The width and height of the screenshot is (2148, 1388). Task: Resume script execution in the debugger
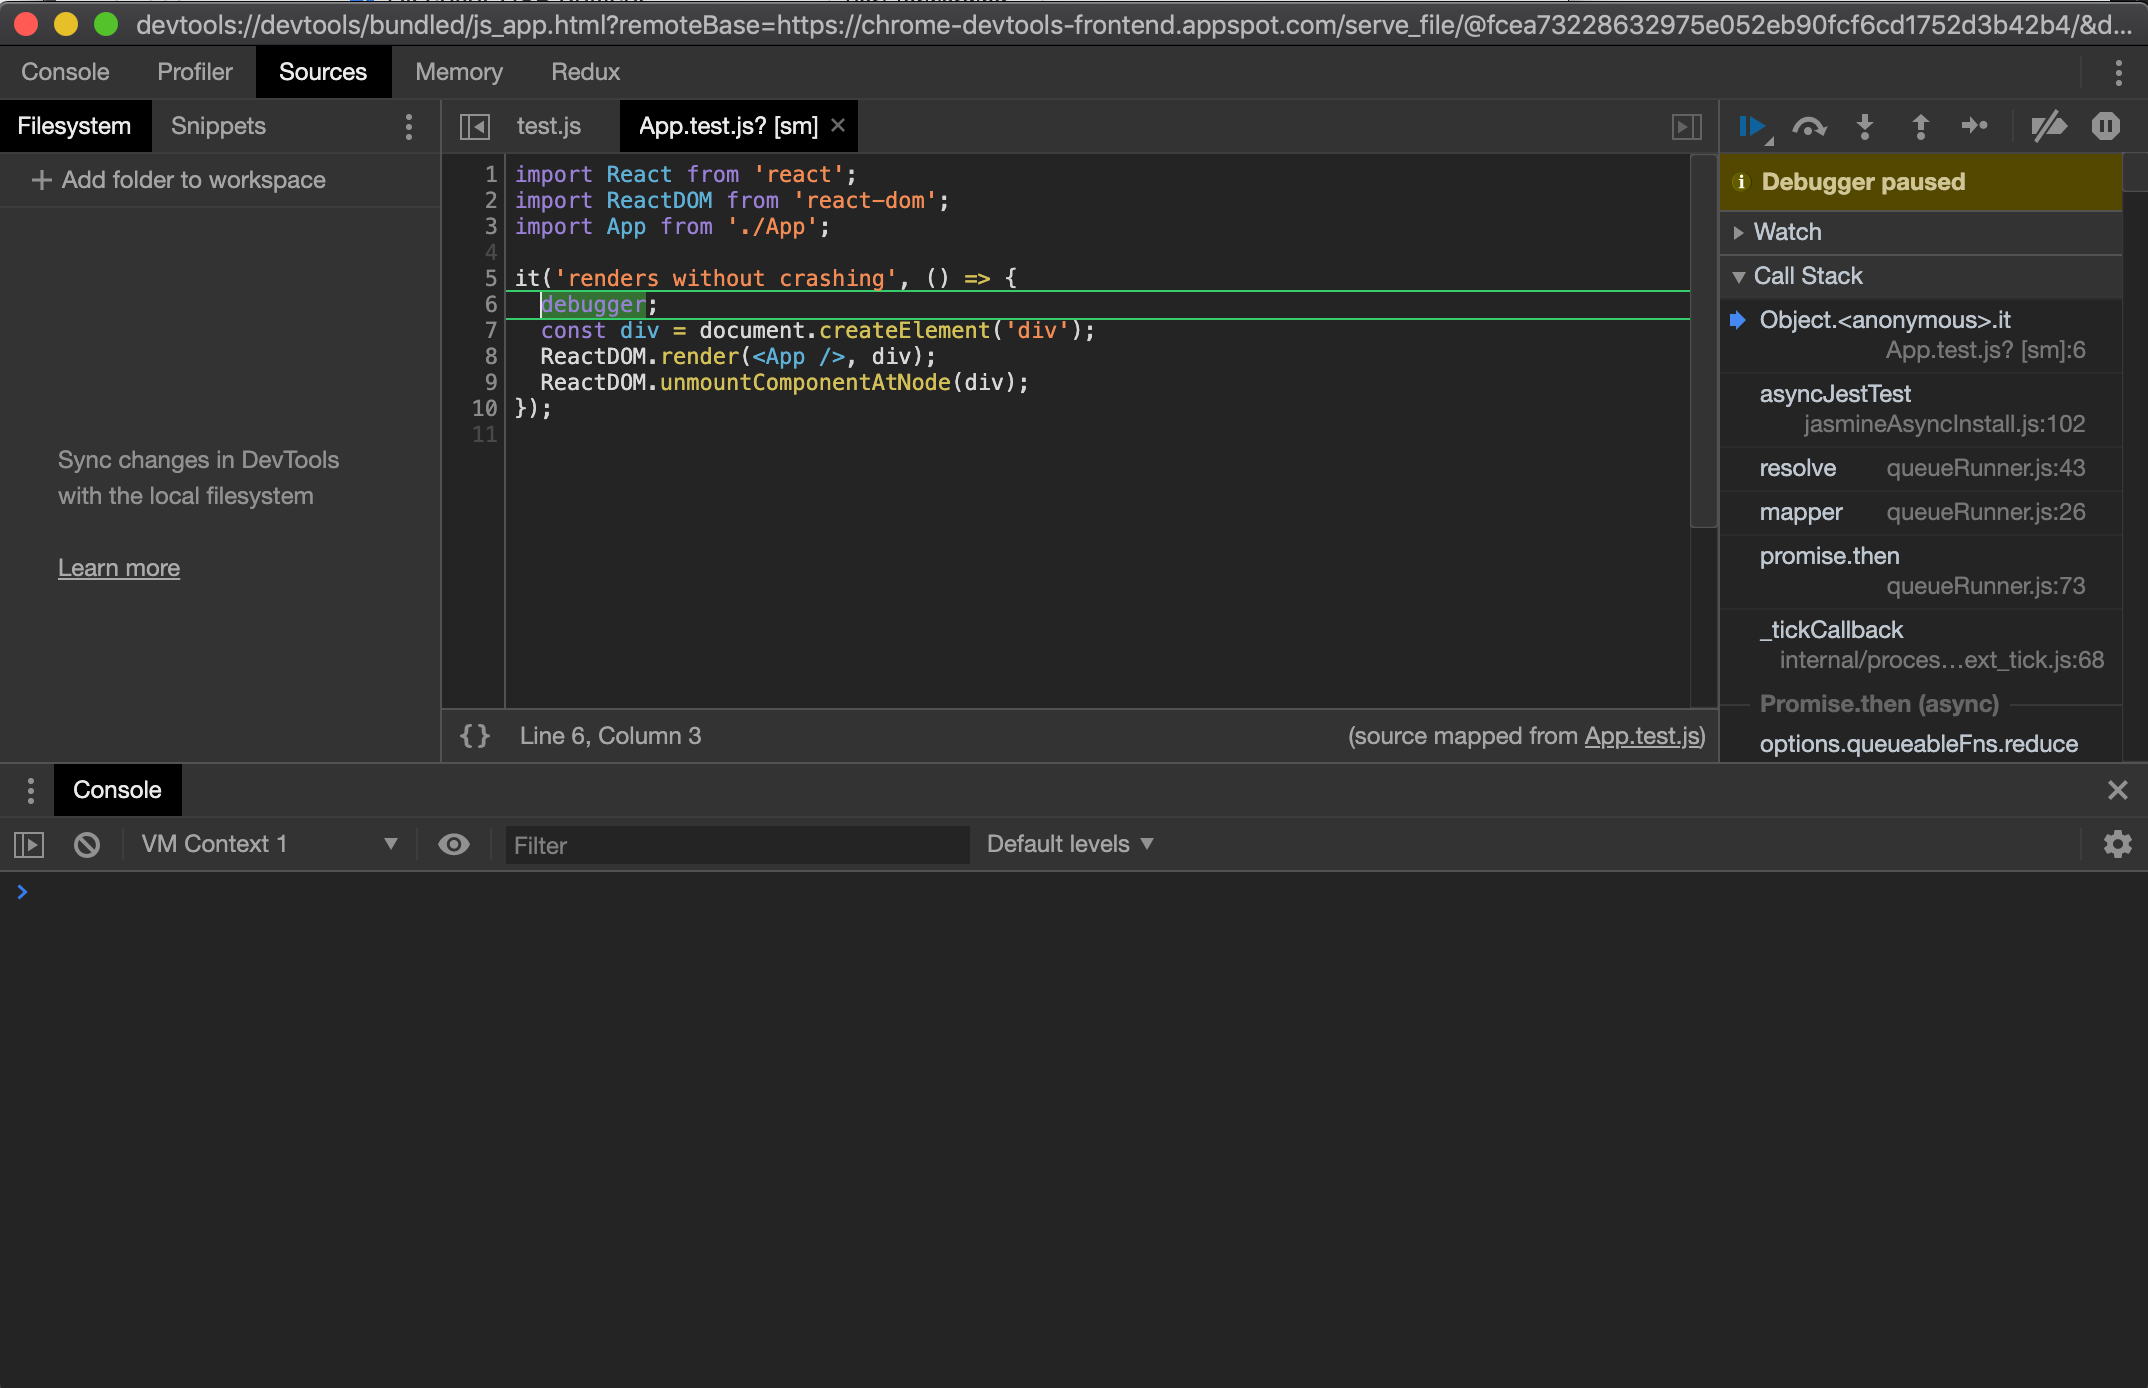(x=1752, y=126)
